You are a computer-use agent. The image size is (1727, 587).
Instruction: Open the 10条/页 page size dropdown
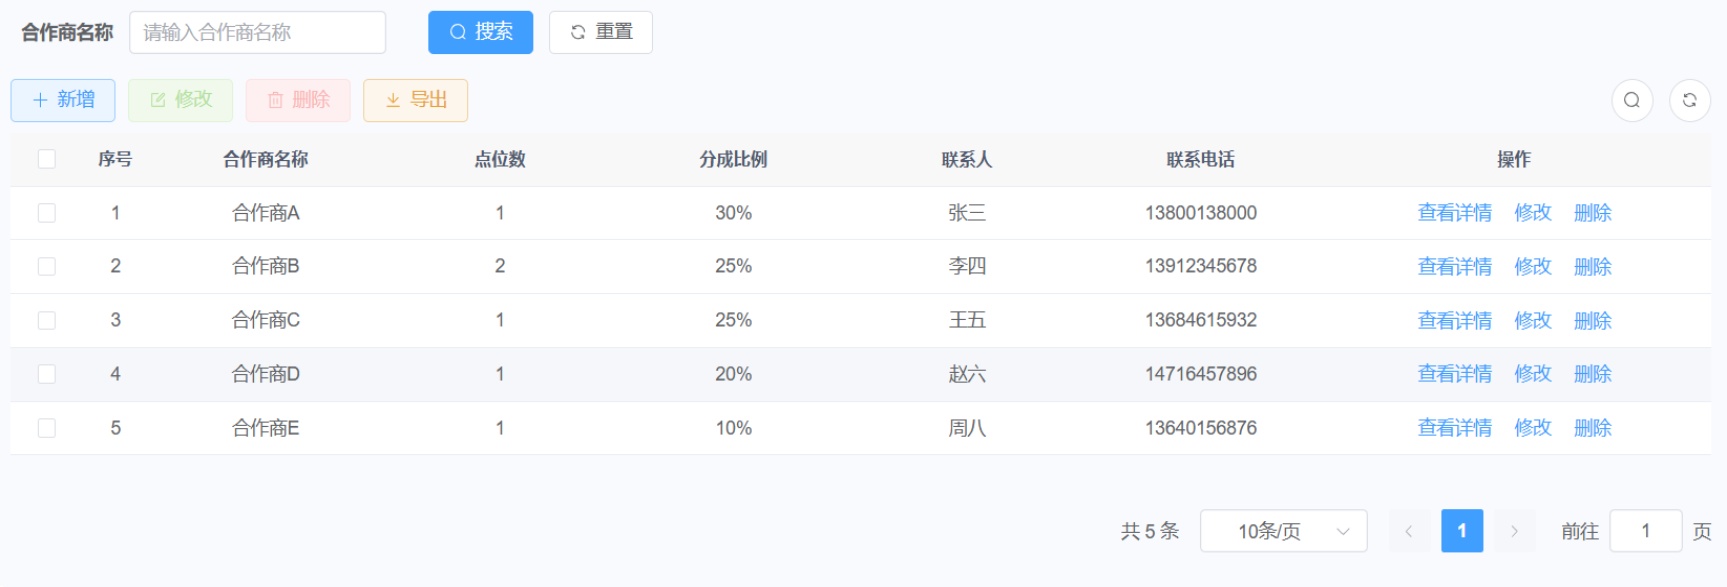point(1283,531)
